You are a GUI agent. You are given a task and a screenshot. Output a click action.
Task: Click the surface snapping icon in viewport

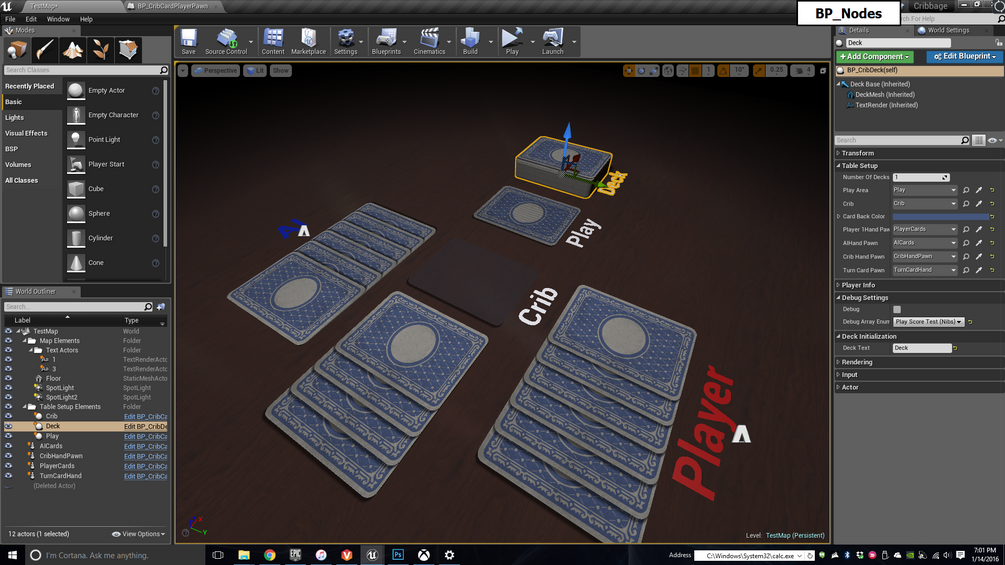[683, 70]
